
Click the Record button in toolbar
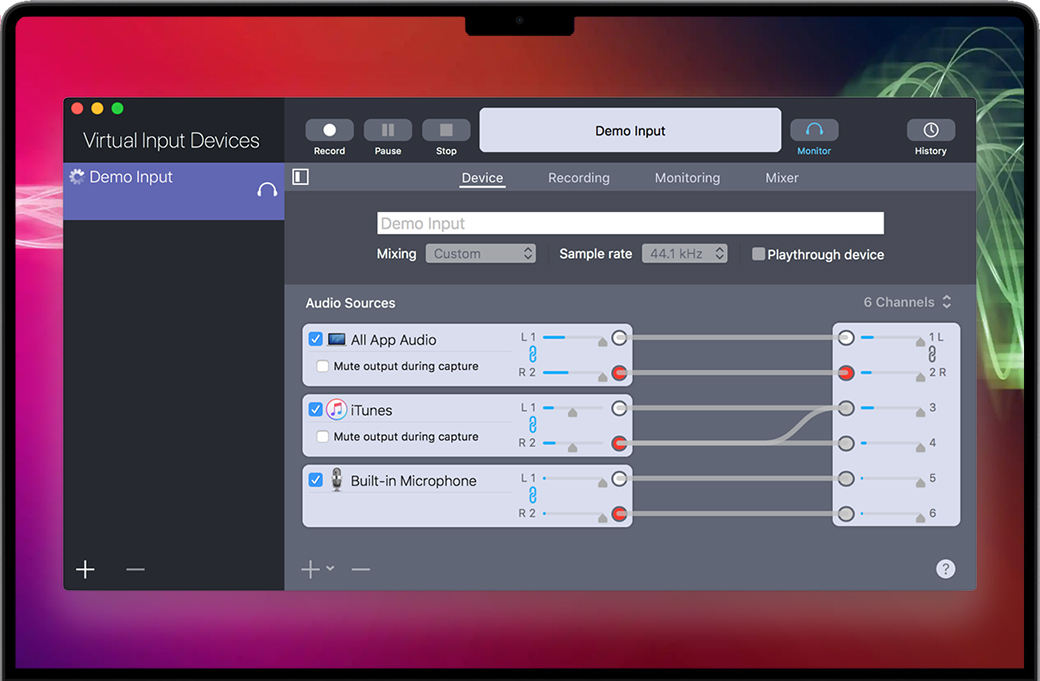point(329,131)
